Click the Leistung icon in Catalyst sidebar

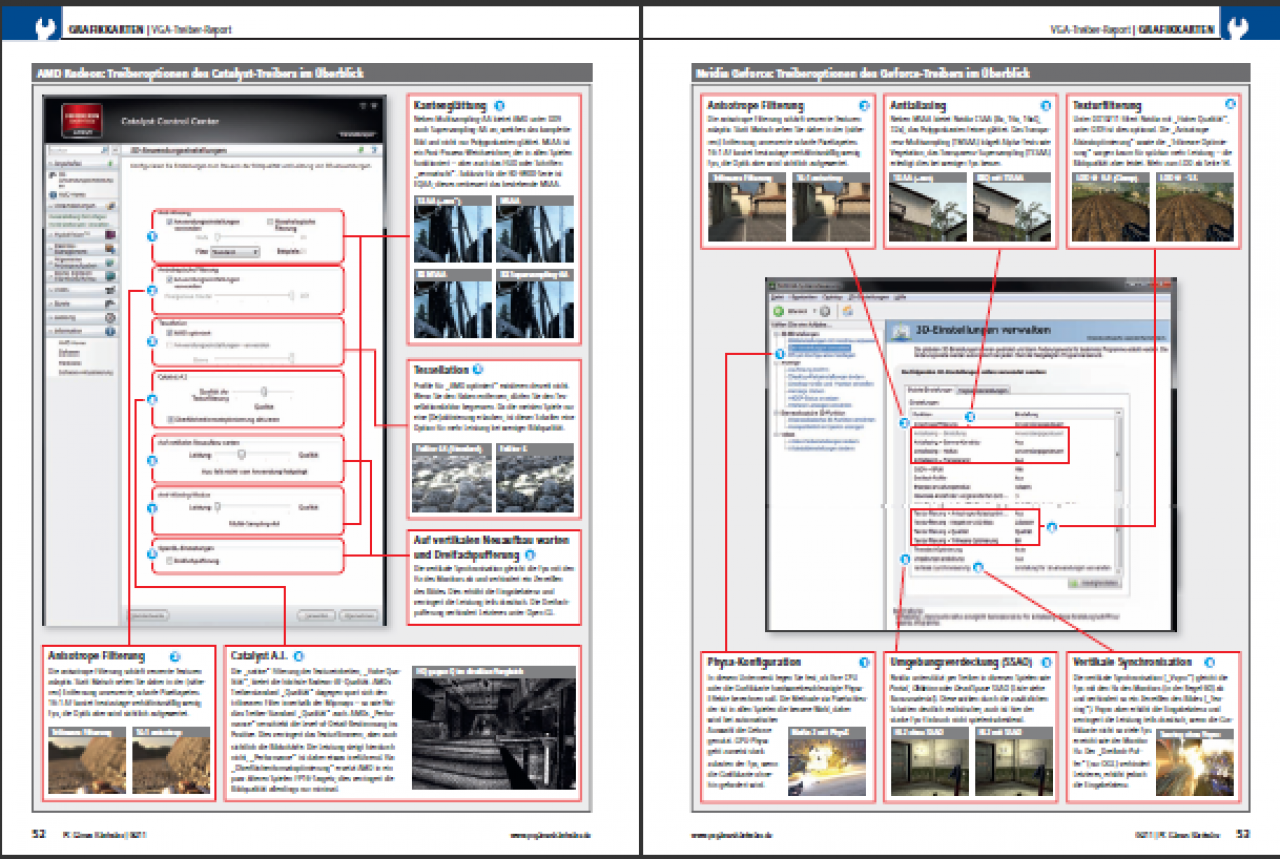click(110, 317)
